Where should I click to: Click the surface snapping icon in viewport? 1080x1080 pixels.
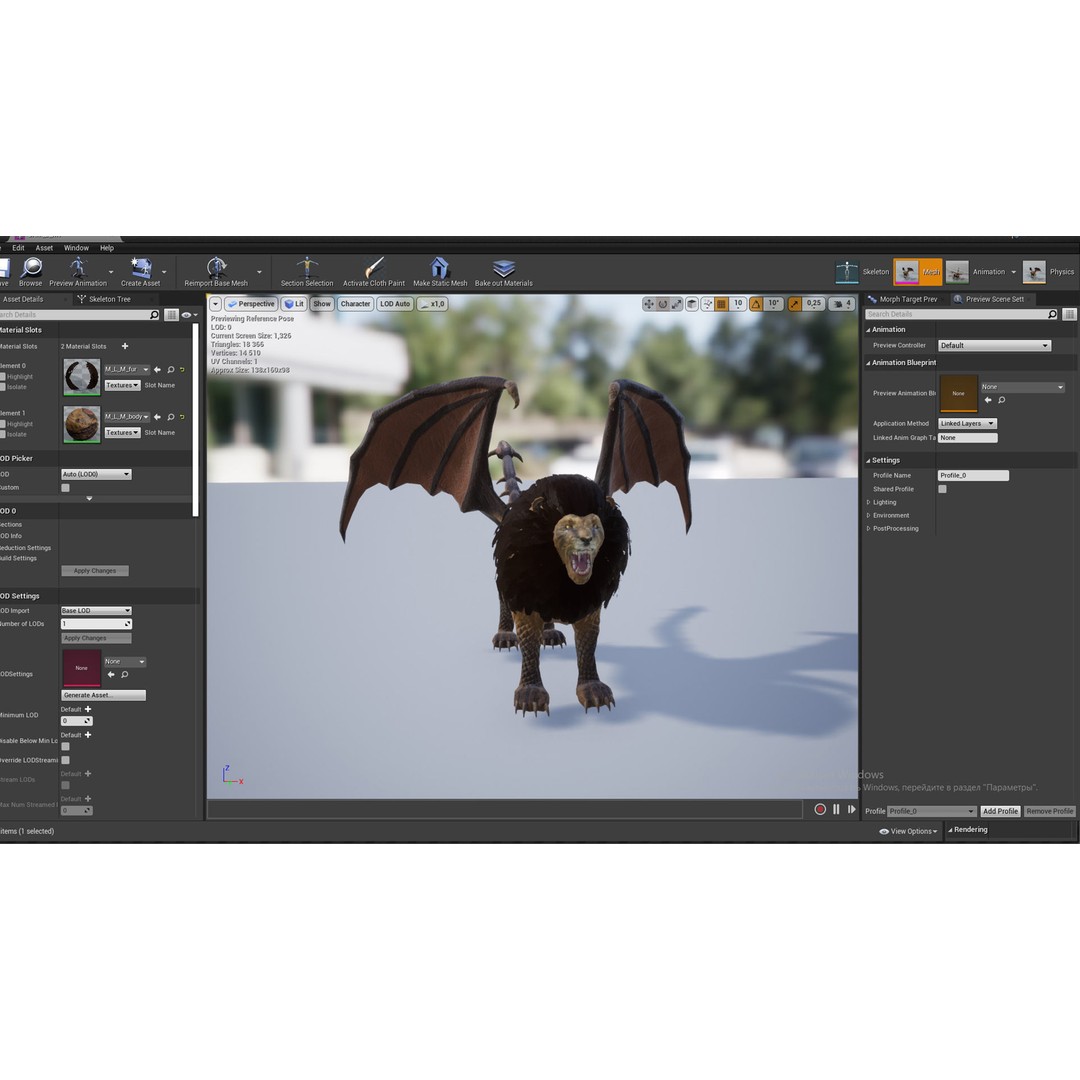point(707,304)
